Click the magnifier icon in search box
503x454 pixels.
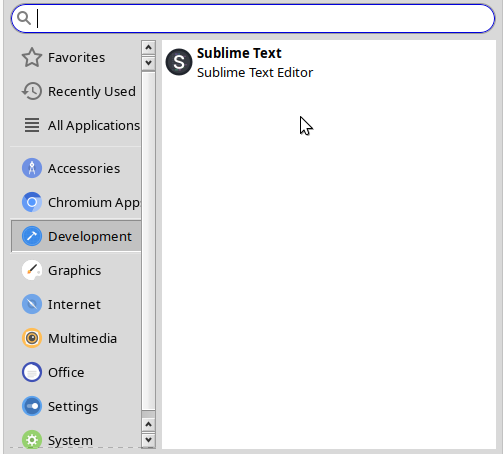tap(24, 18)
